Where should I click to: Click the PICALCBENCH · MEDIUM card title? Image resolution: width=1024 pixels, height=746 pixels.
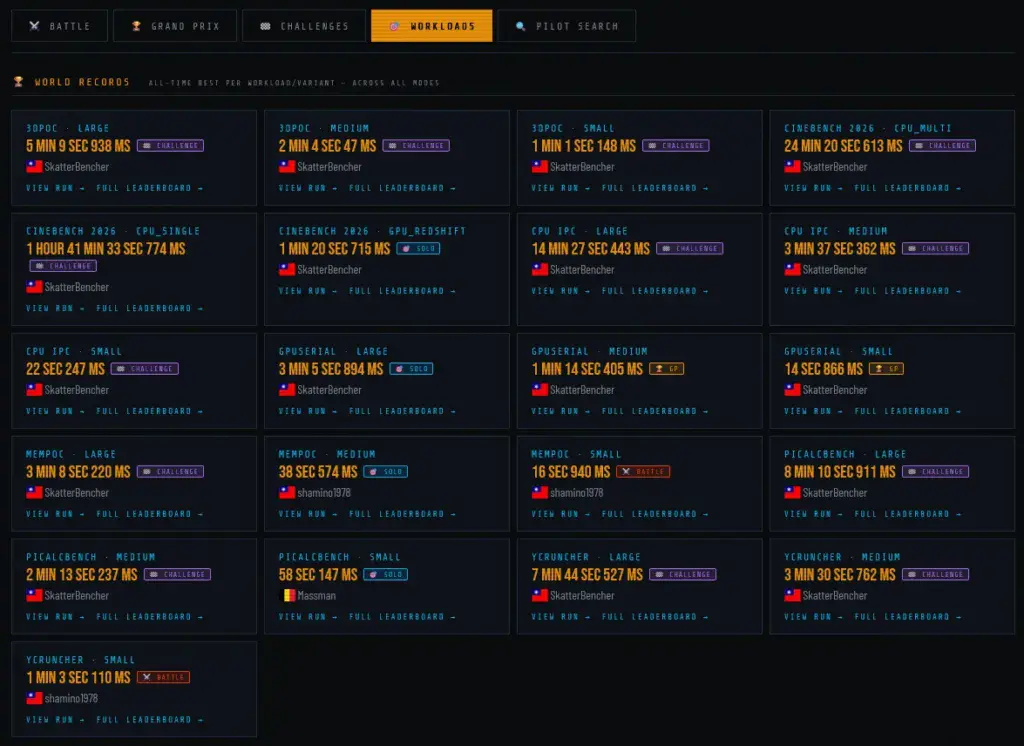[91, 557]
